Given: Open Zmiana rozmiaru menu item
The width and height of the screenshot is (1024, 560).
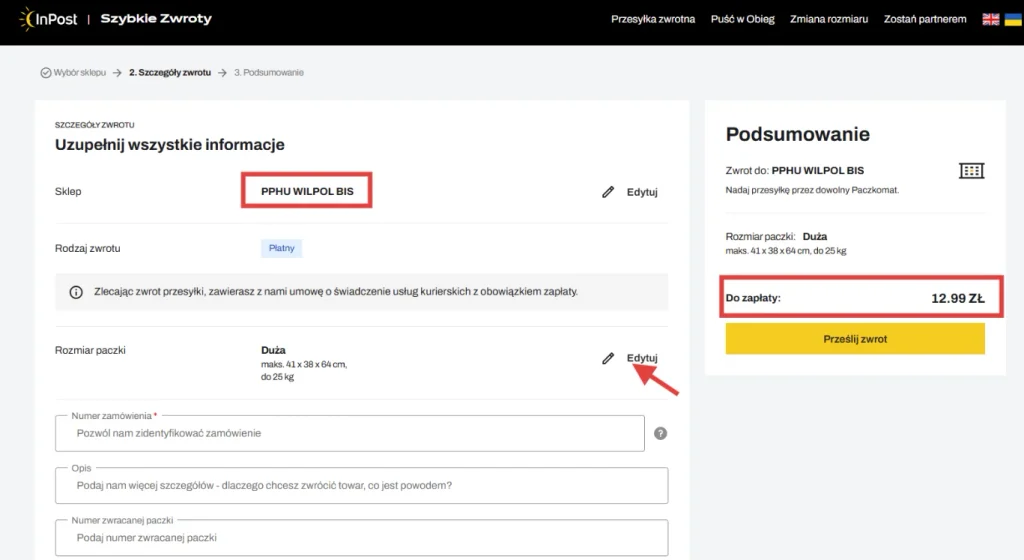Looking at the screenshot, I should click(829, 19).
